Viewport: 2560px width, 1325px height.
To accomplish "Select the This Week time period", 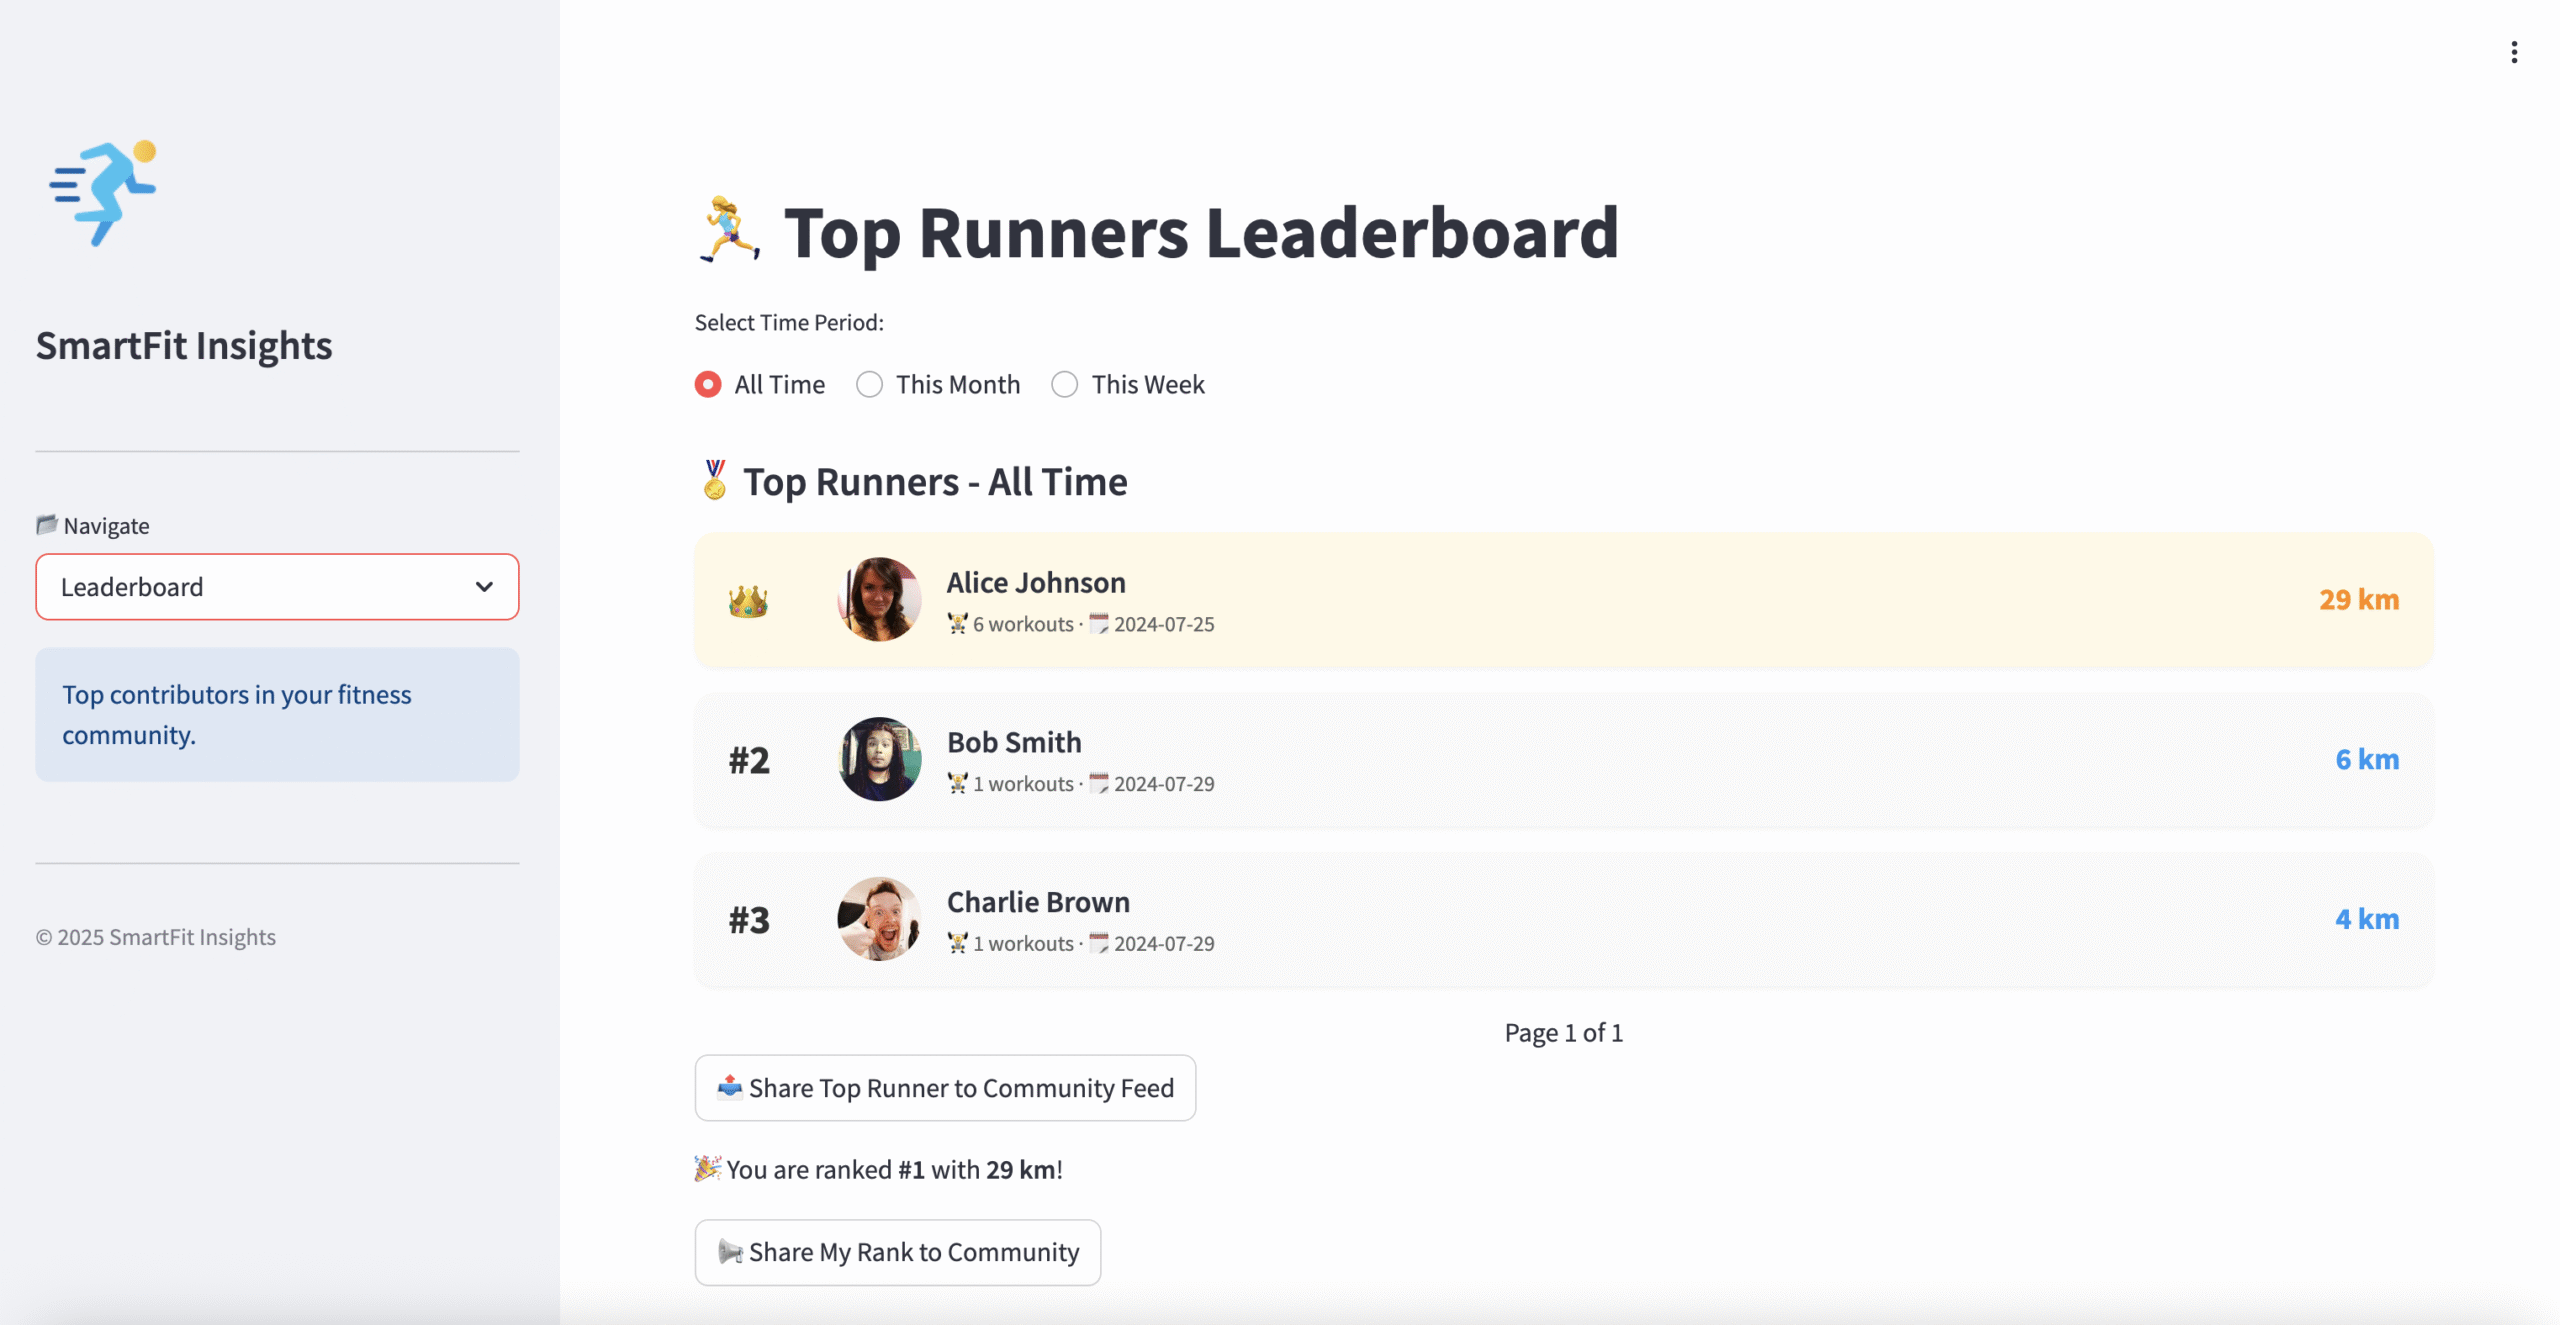I will 1065,385.
